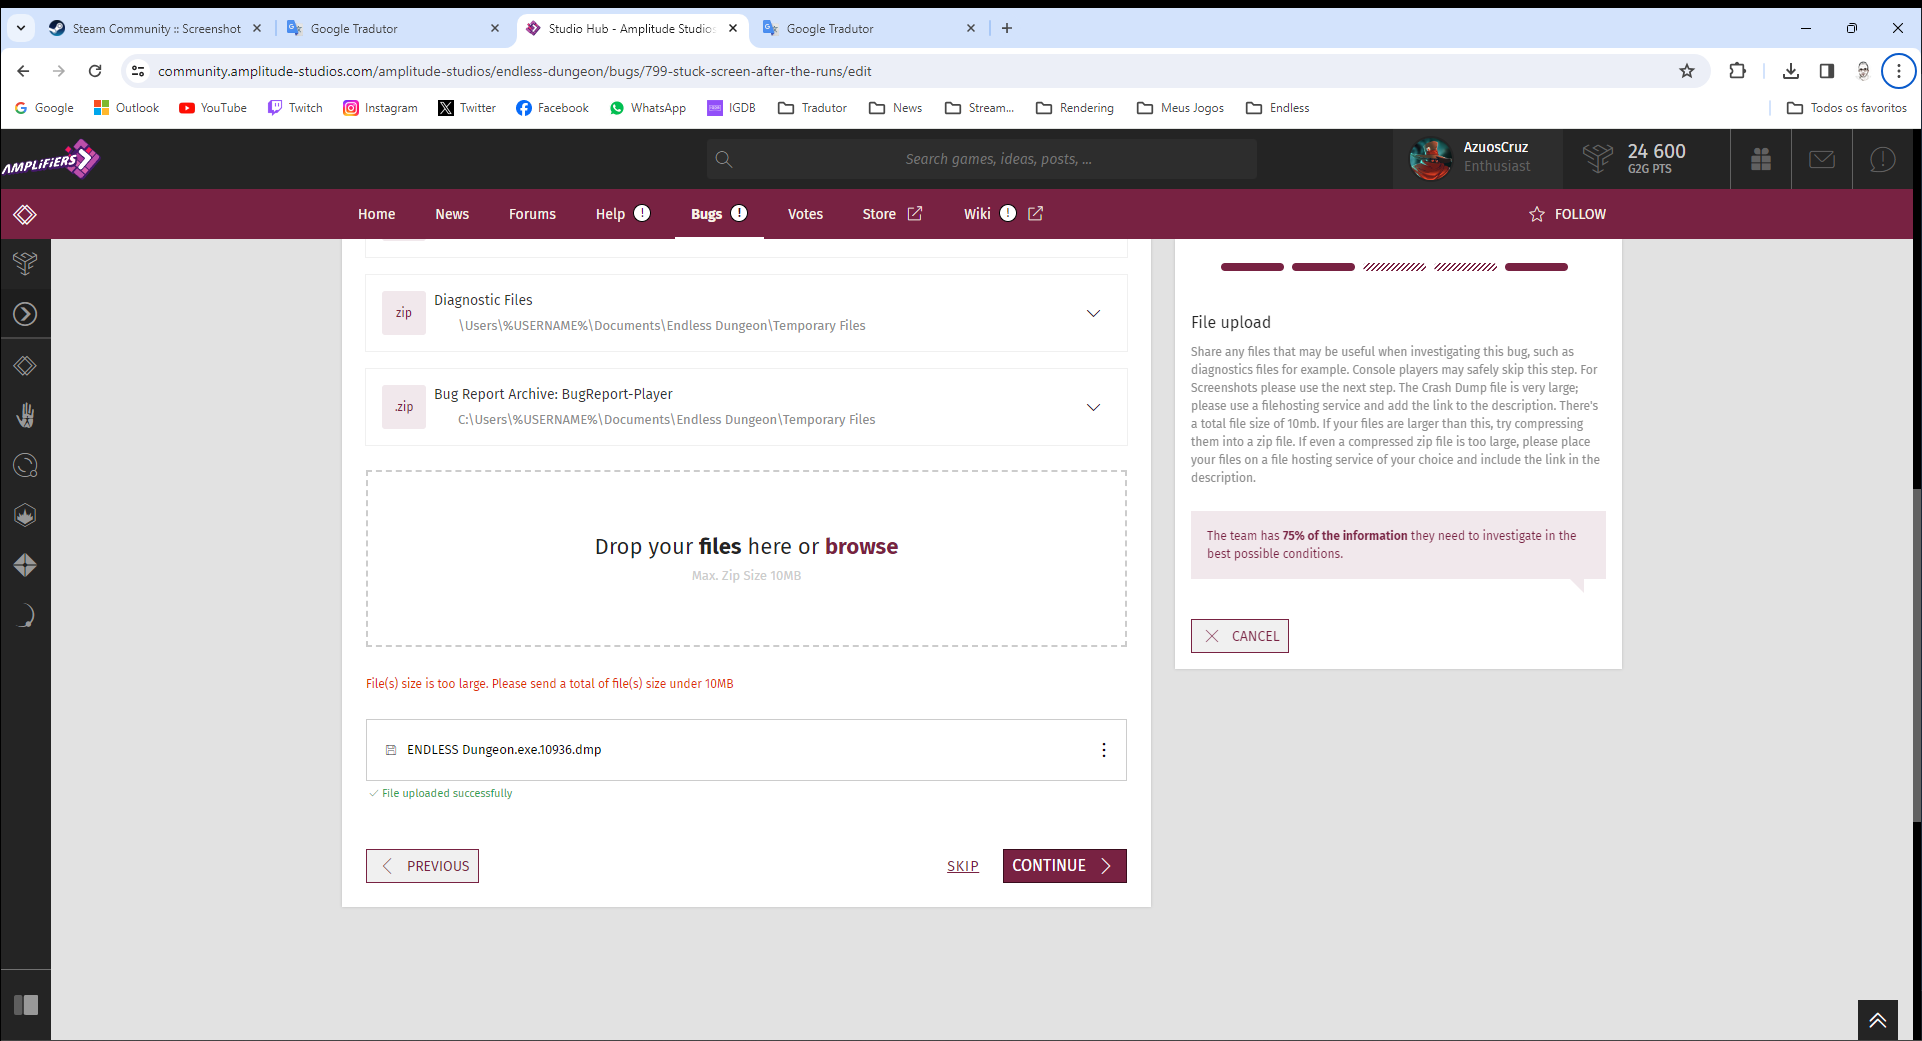The image size is (1922, 1041).
Task: Open the Endless bookmarks folder
Action: (1277, 108)
